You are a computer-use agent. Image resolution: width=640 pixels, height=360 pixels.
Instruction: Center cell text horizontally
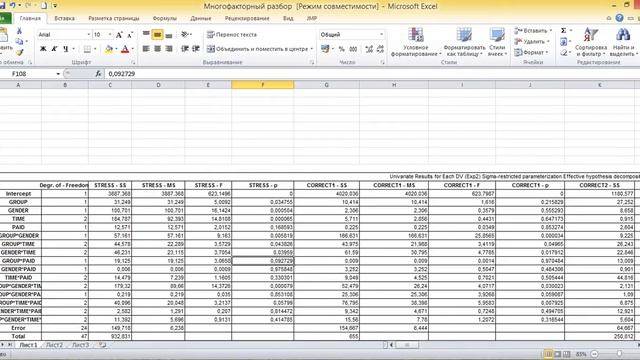158,49
